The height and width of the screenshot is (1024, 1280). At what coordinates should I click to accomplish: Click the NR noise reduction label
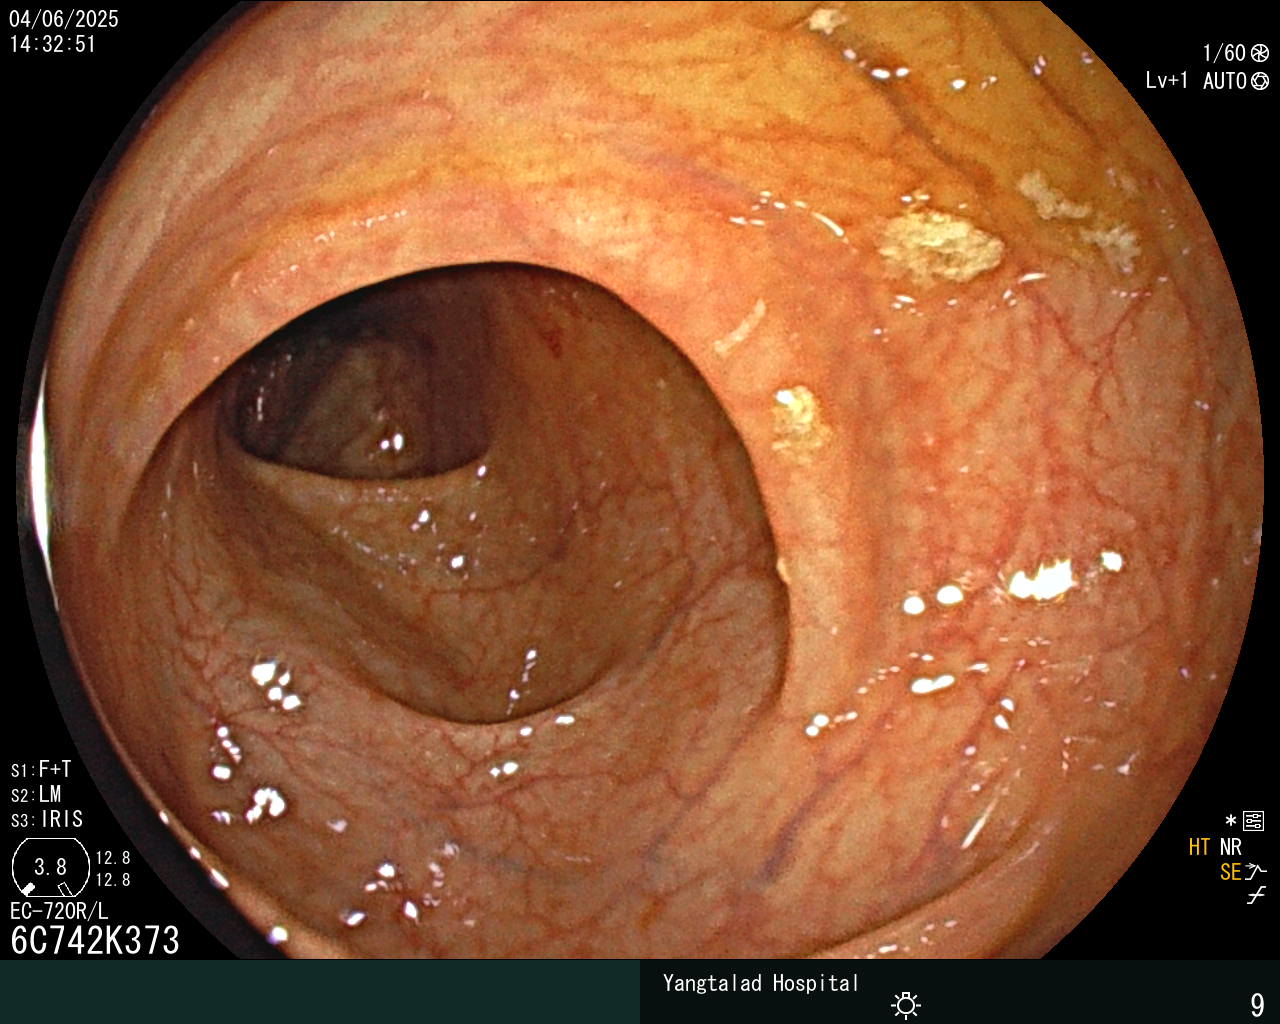click(1230, 847)
